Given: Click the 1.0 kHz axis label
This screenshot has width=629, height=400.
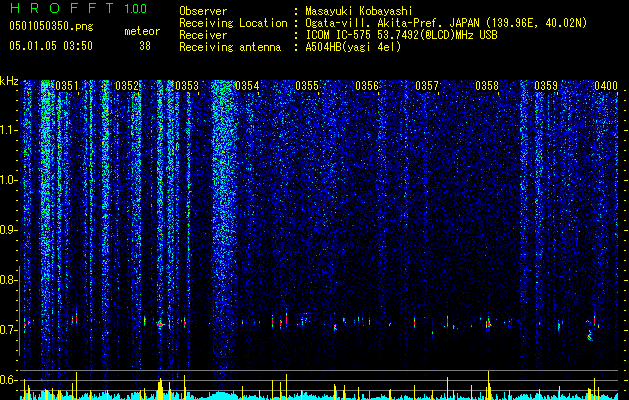Looking at the screenshot, I should pos(9,180).
